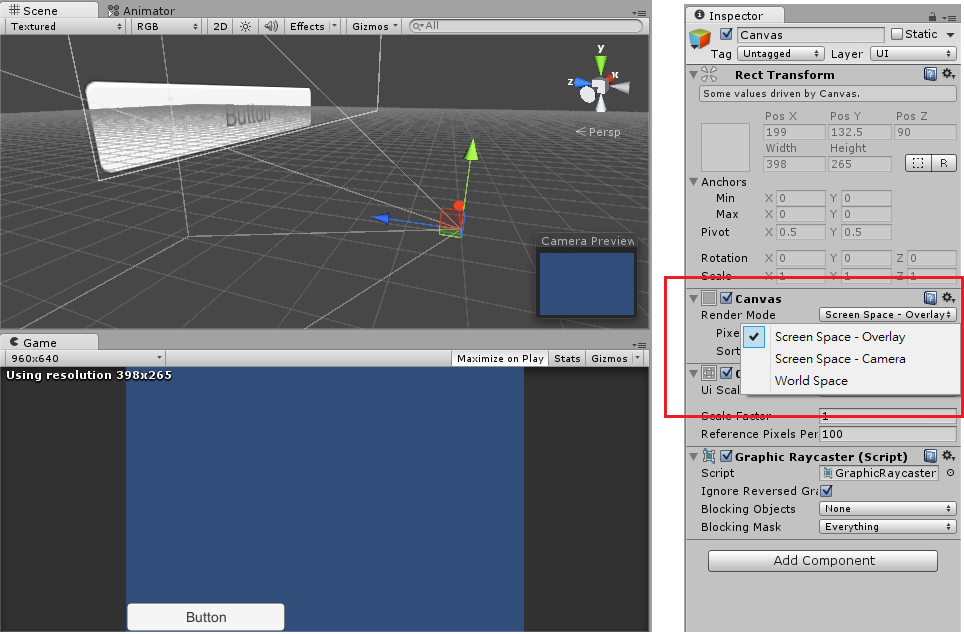Screen dimensions: 964x634
Task: Open the anchor presets selector in Rect Transform
Action: [724, 147]
